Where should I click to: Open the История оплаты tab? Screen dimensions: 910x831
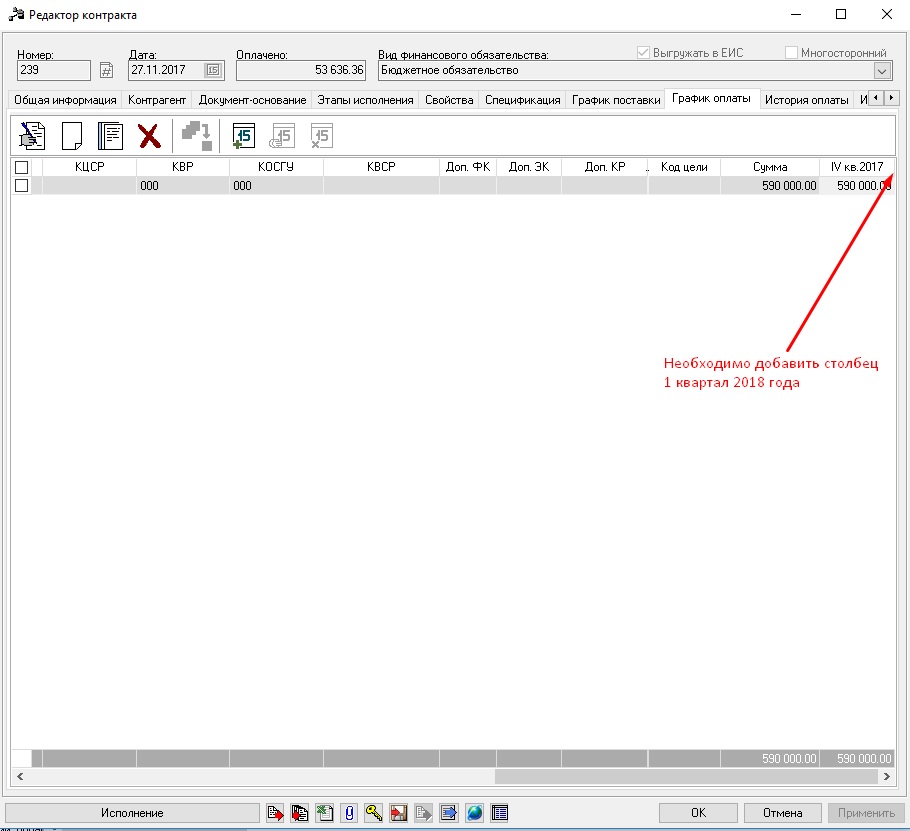pos(806,100)
